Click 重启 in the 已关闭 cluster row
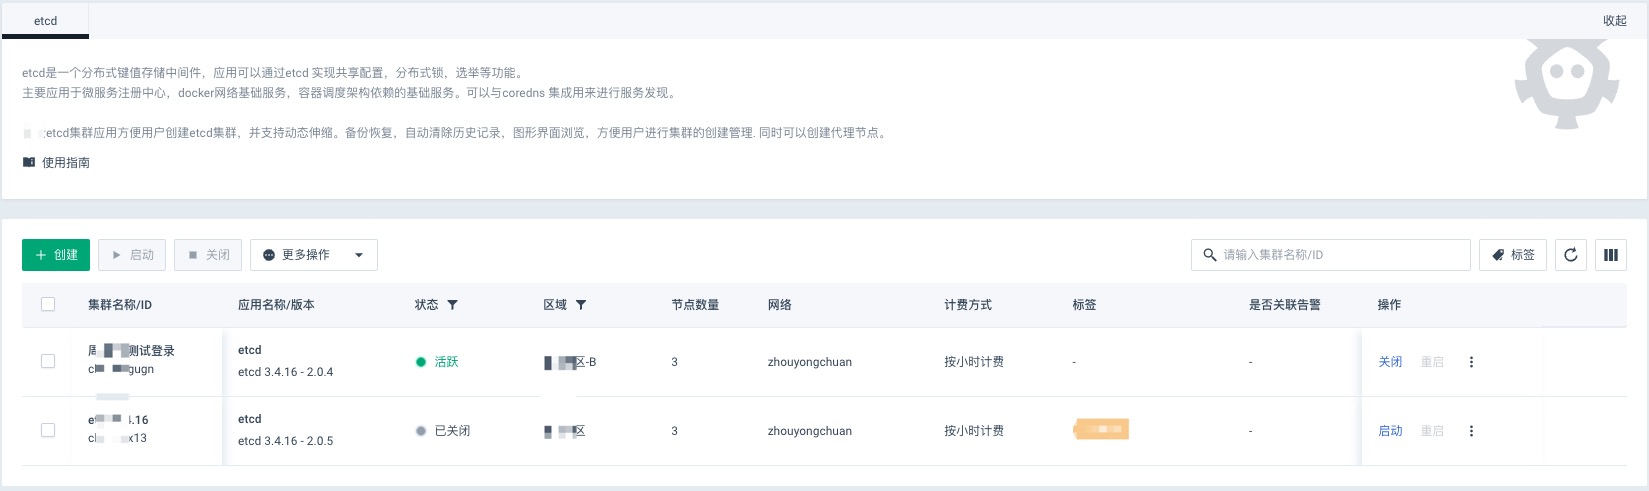This screenshot has width=1649, height=491. [1432, 431]
